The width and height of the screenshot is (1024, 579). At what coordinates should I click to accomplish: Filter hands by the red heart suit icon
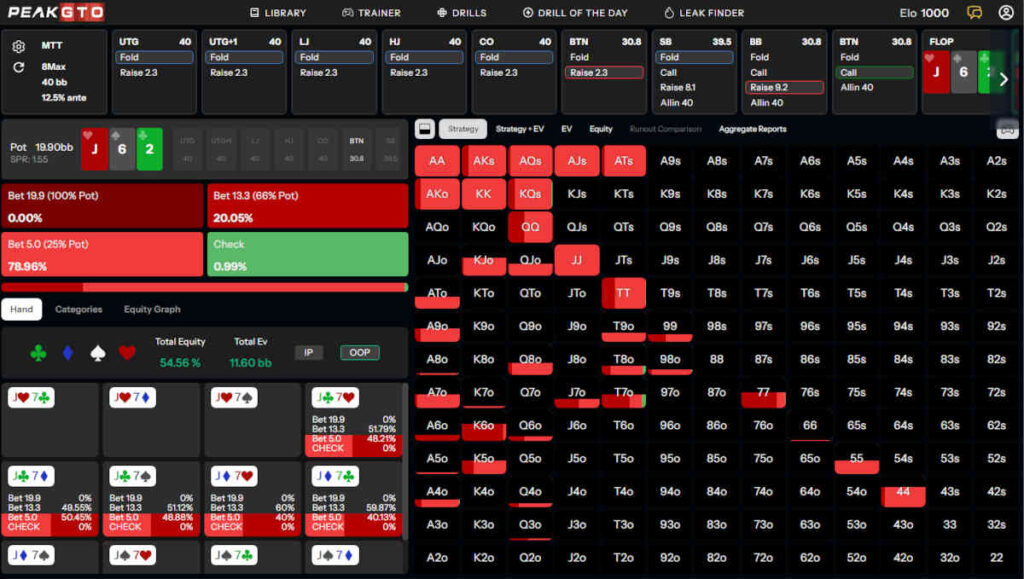click(x=127, y=352)
